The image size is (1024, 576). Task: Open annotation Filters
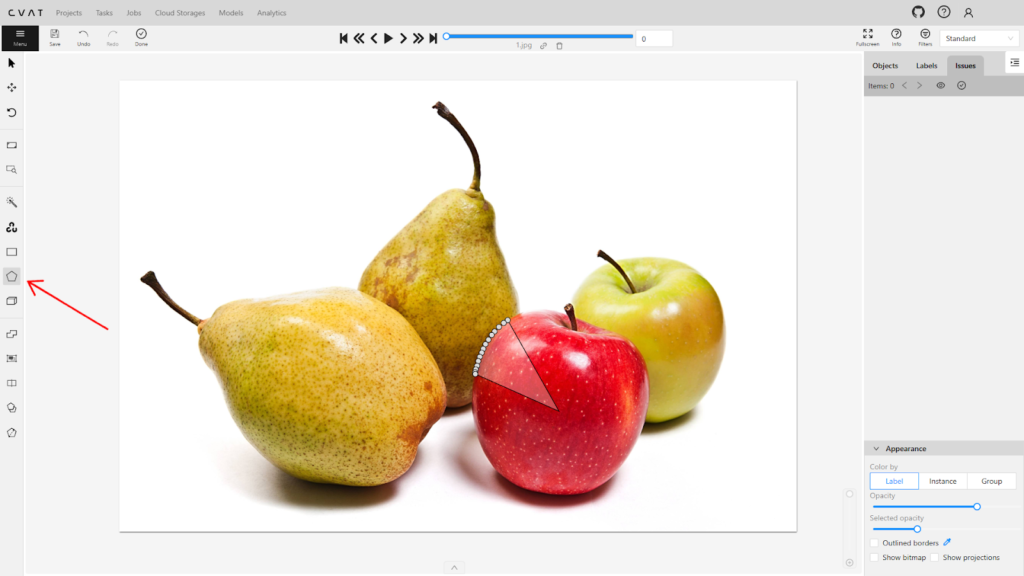tap(925, 38)
